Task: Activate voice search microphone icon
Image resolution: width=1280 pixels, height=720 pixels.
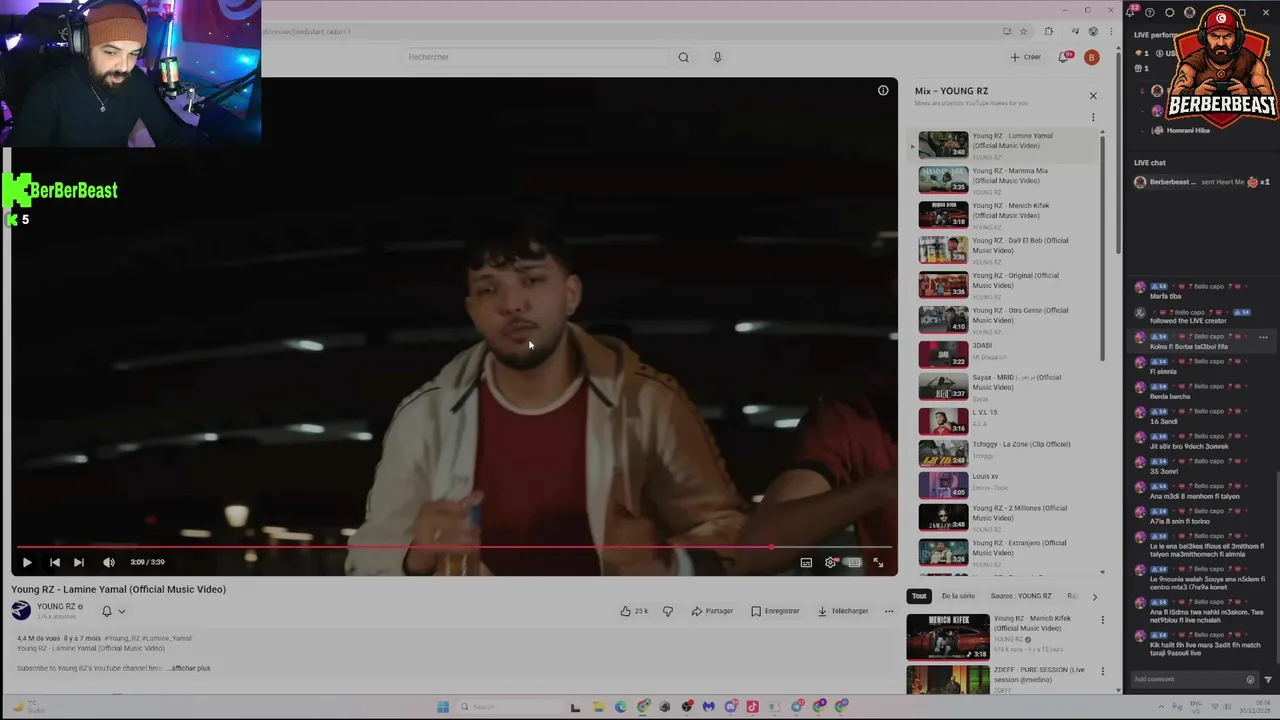Action: coord(717,57)
